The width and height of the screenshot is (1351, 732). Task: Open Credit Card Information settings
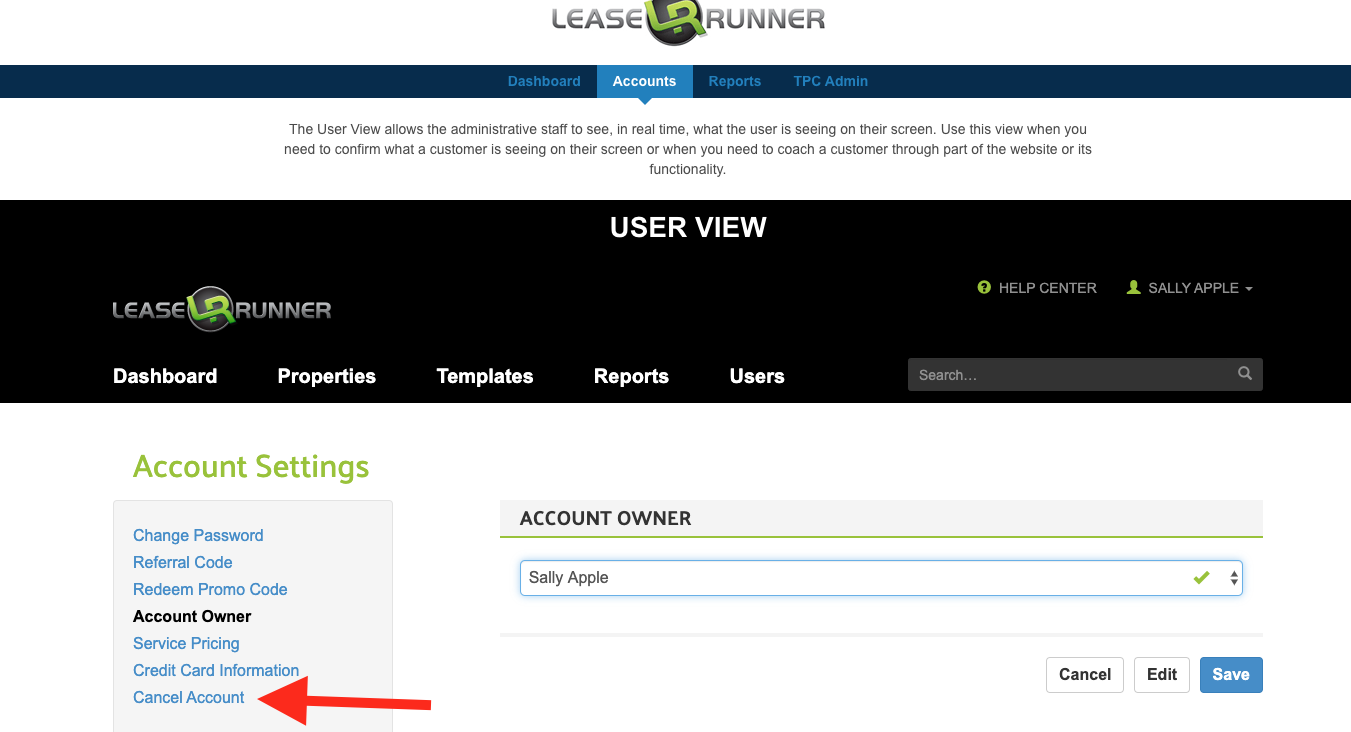point(216,670)
